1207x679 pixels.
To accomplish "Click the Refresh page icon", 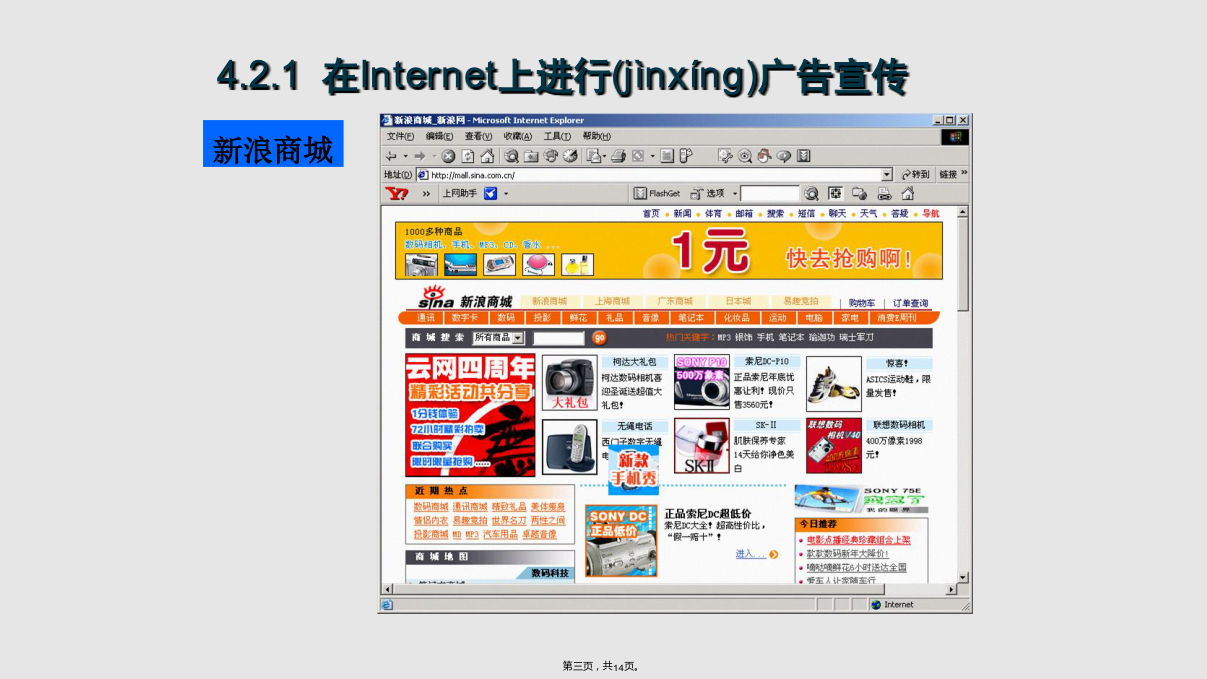I will coord(468,156).
